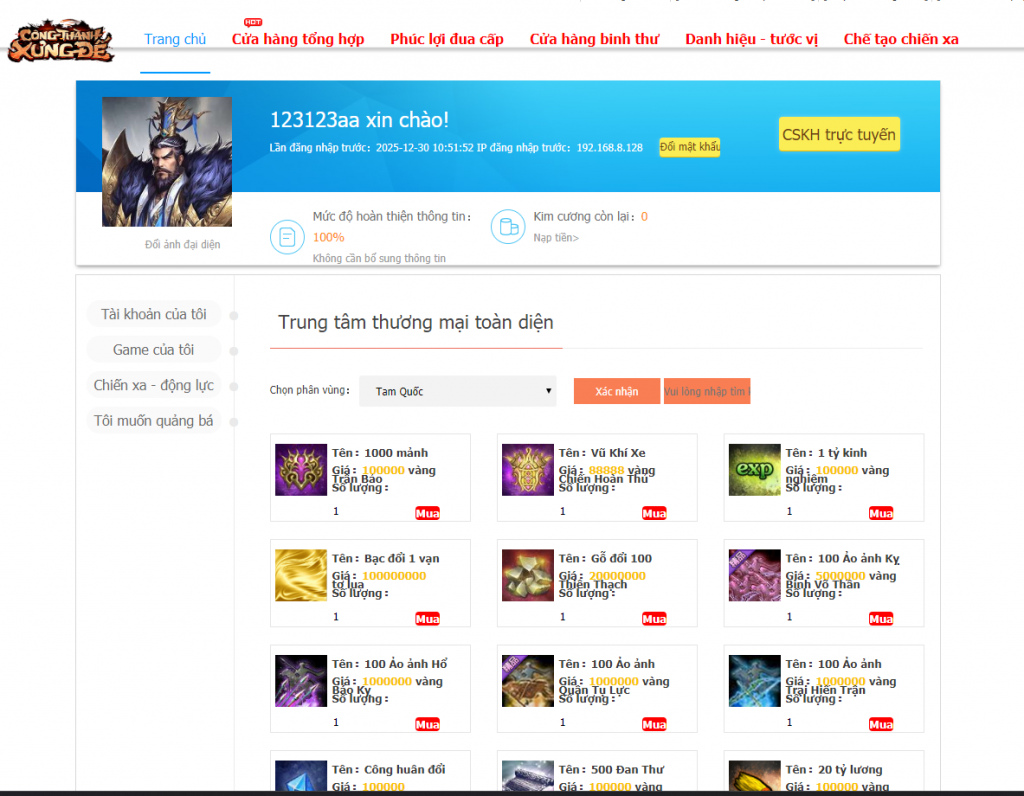Click the golden silk icon for Bạc đổi 1 vạn
The image size is (1024, 796).
[x=300, y=576]
